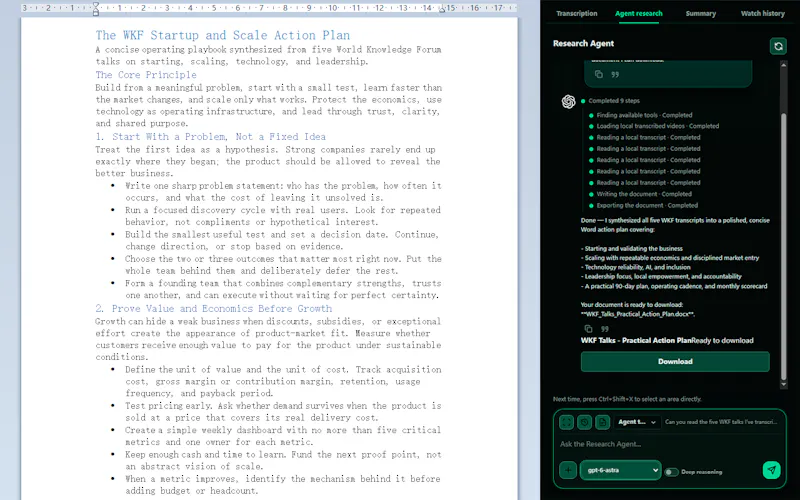Viewport: 800px width, 500px height.
Task: Click the right indent marker on the ruler
Action: point(442,9)
